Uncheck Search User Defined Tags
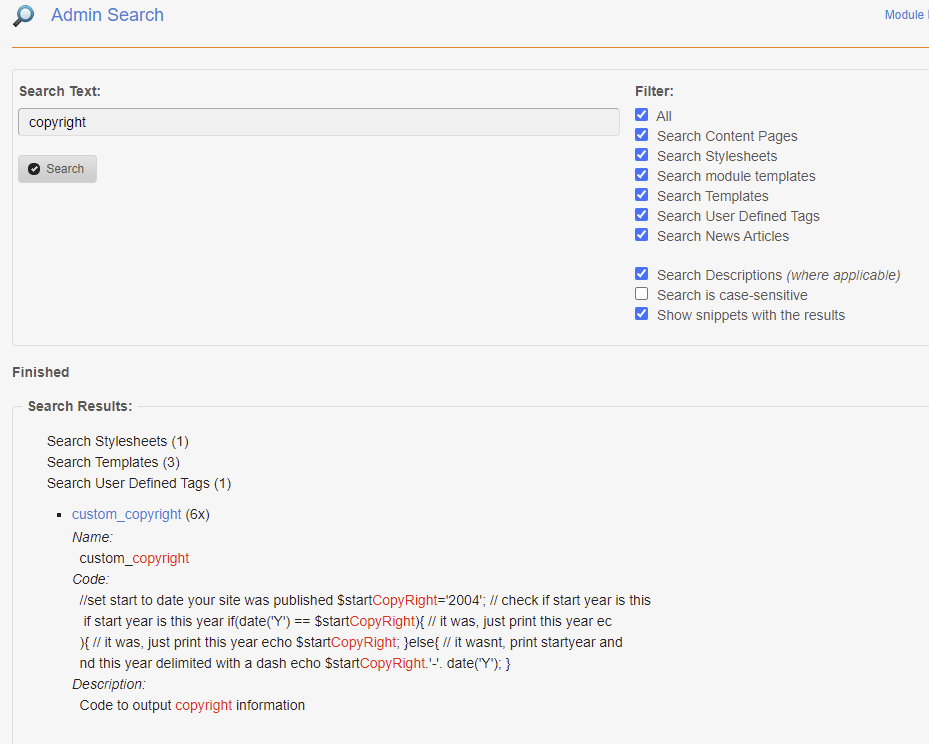Image resolution: width=929 pixels, height=744 pixels. (x=642, y=215)
